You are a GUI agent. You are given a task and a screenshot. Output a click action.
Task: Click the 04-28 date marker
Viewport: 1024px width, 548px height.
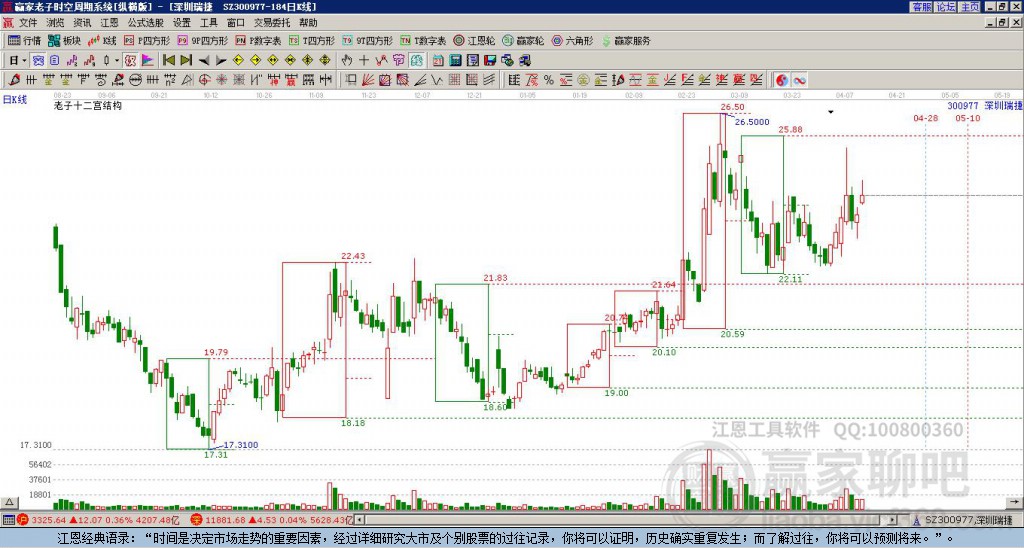tap(925, 118)
